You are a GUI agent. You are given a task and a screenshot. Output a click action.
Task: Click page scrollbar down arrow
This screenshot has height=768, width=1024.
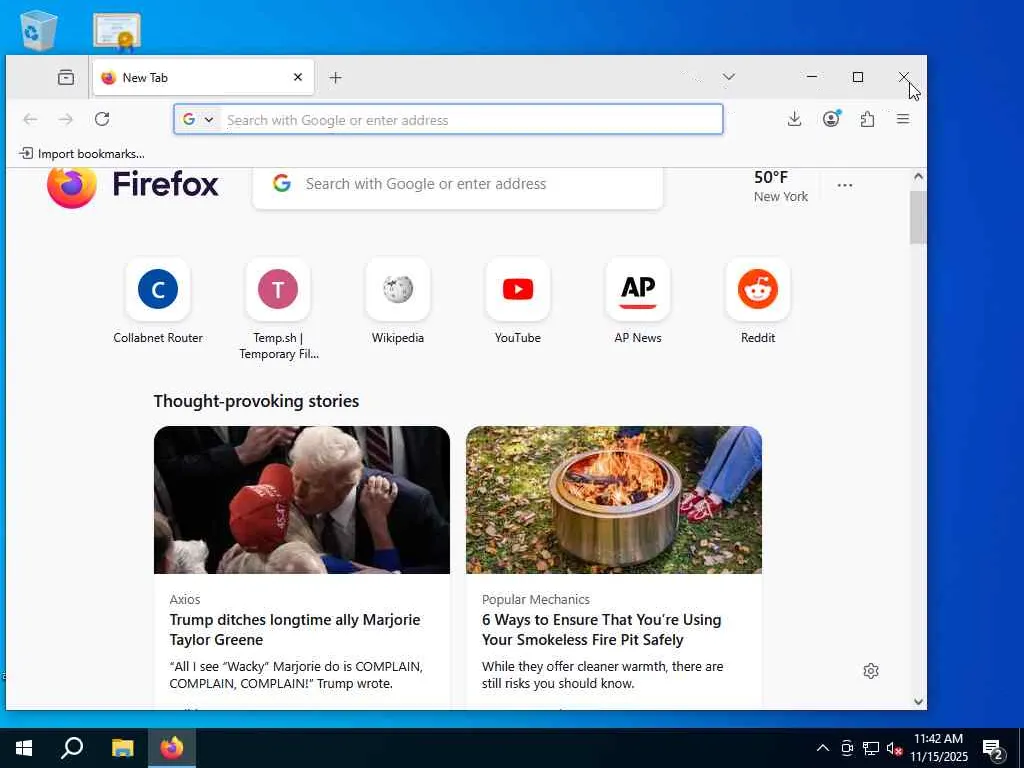(x=918, y=702)
